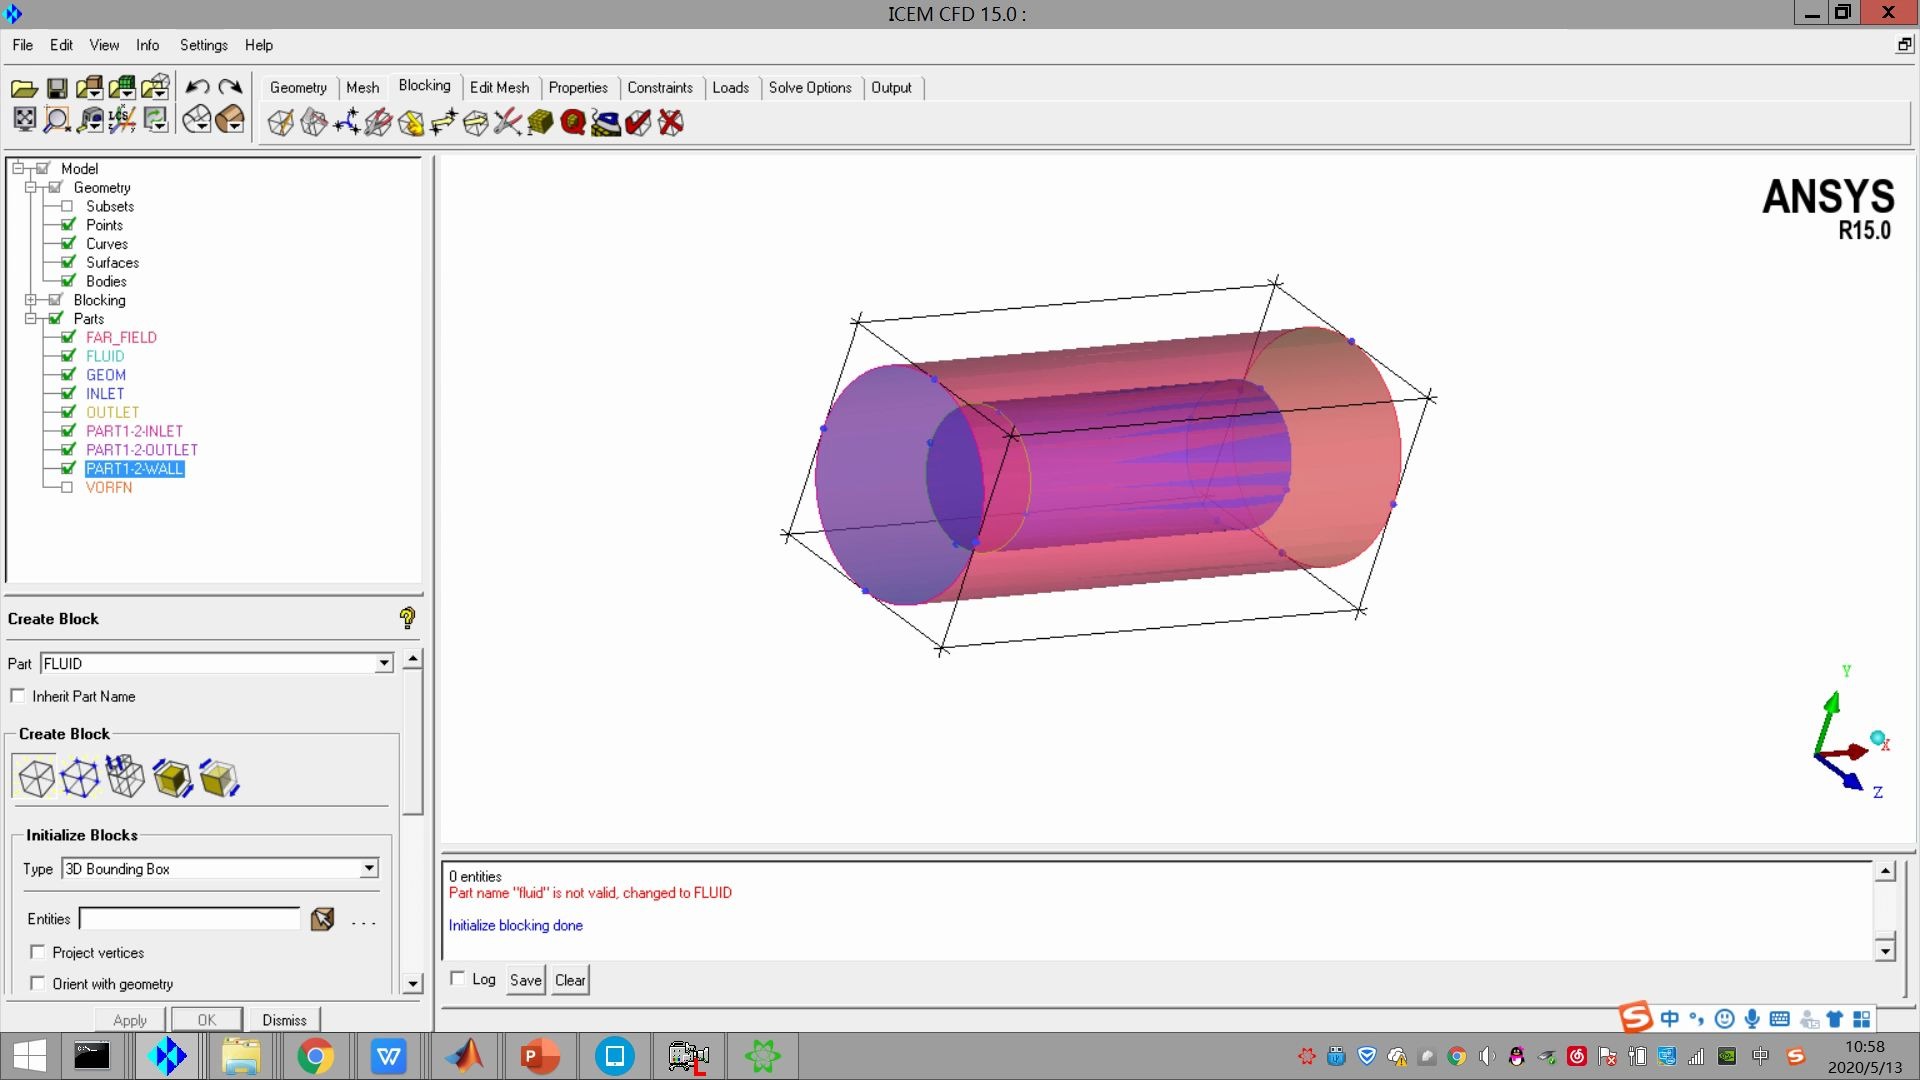Open the Merge Vertices tool
1920x1080 pixels.
point(347,123)
